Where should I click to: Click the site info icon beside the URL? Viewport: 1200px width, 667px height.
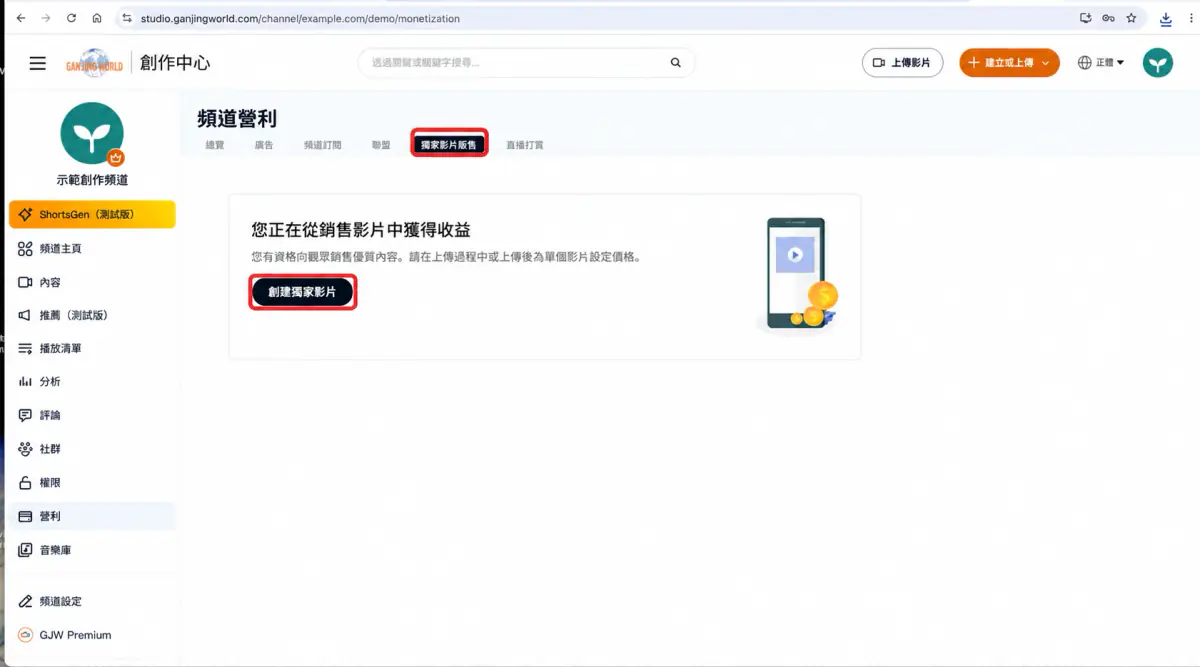tap(126, 18)
